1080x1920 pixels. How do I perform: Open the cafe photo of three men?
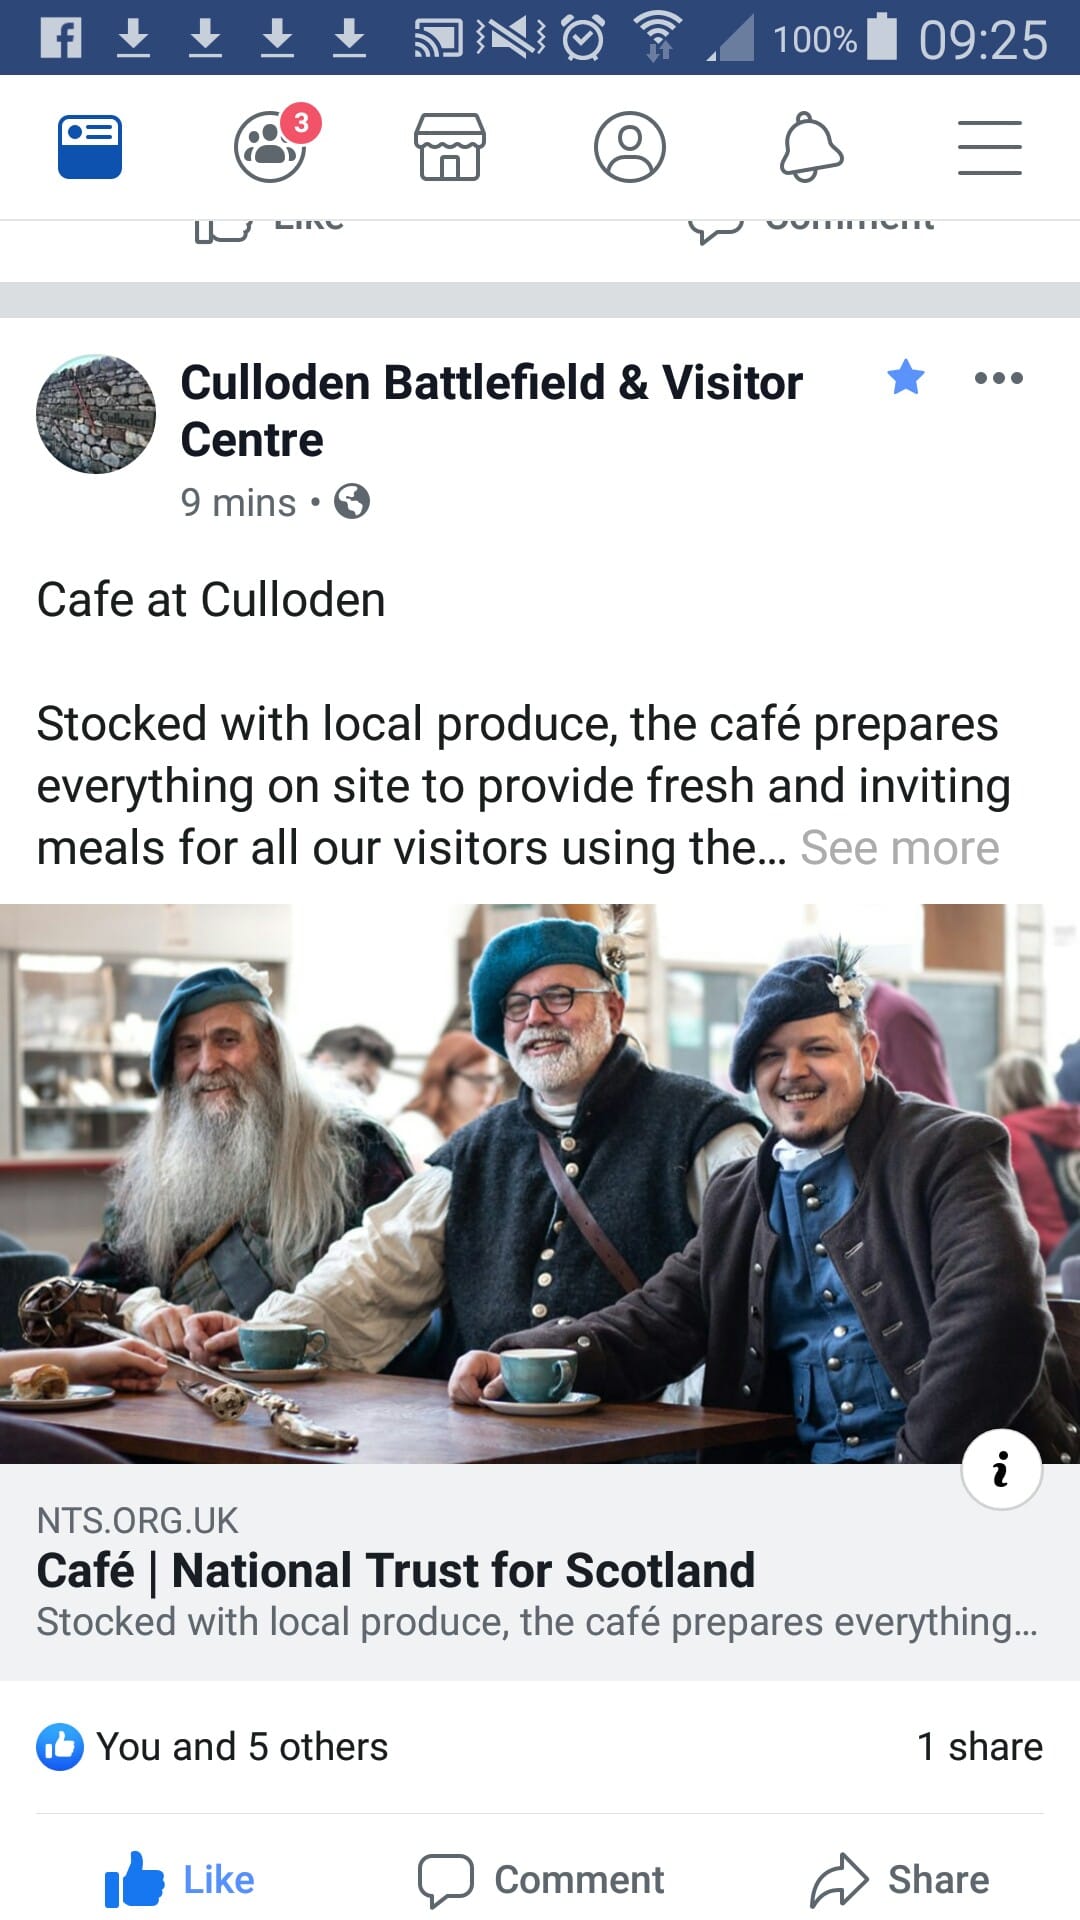[x=540, y=1184]
